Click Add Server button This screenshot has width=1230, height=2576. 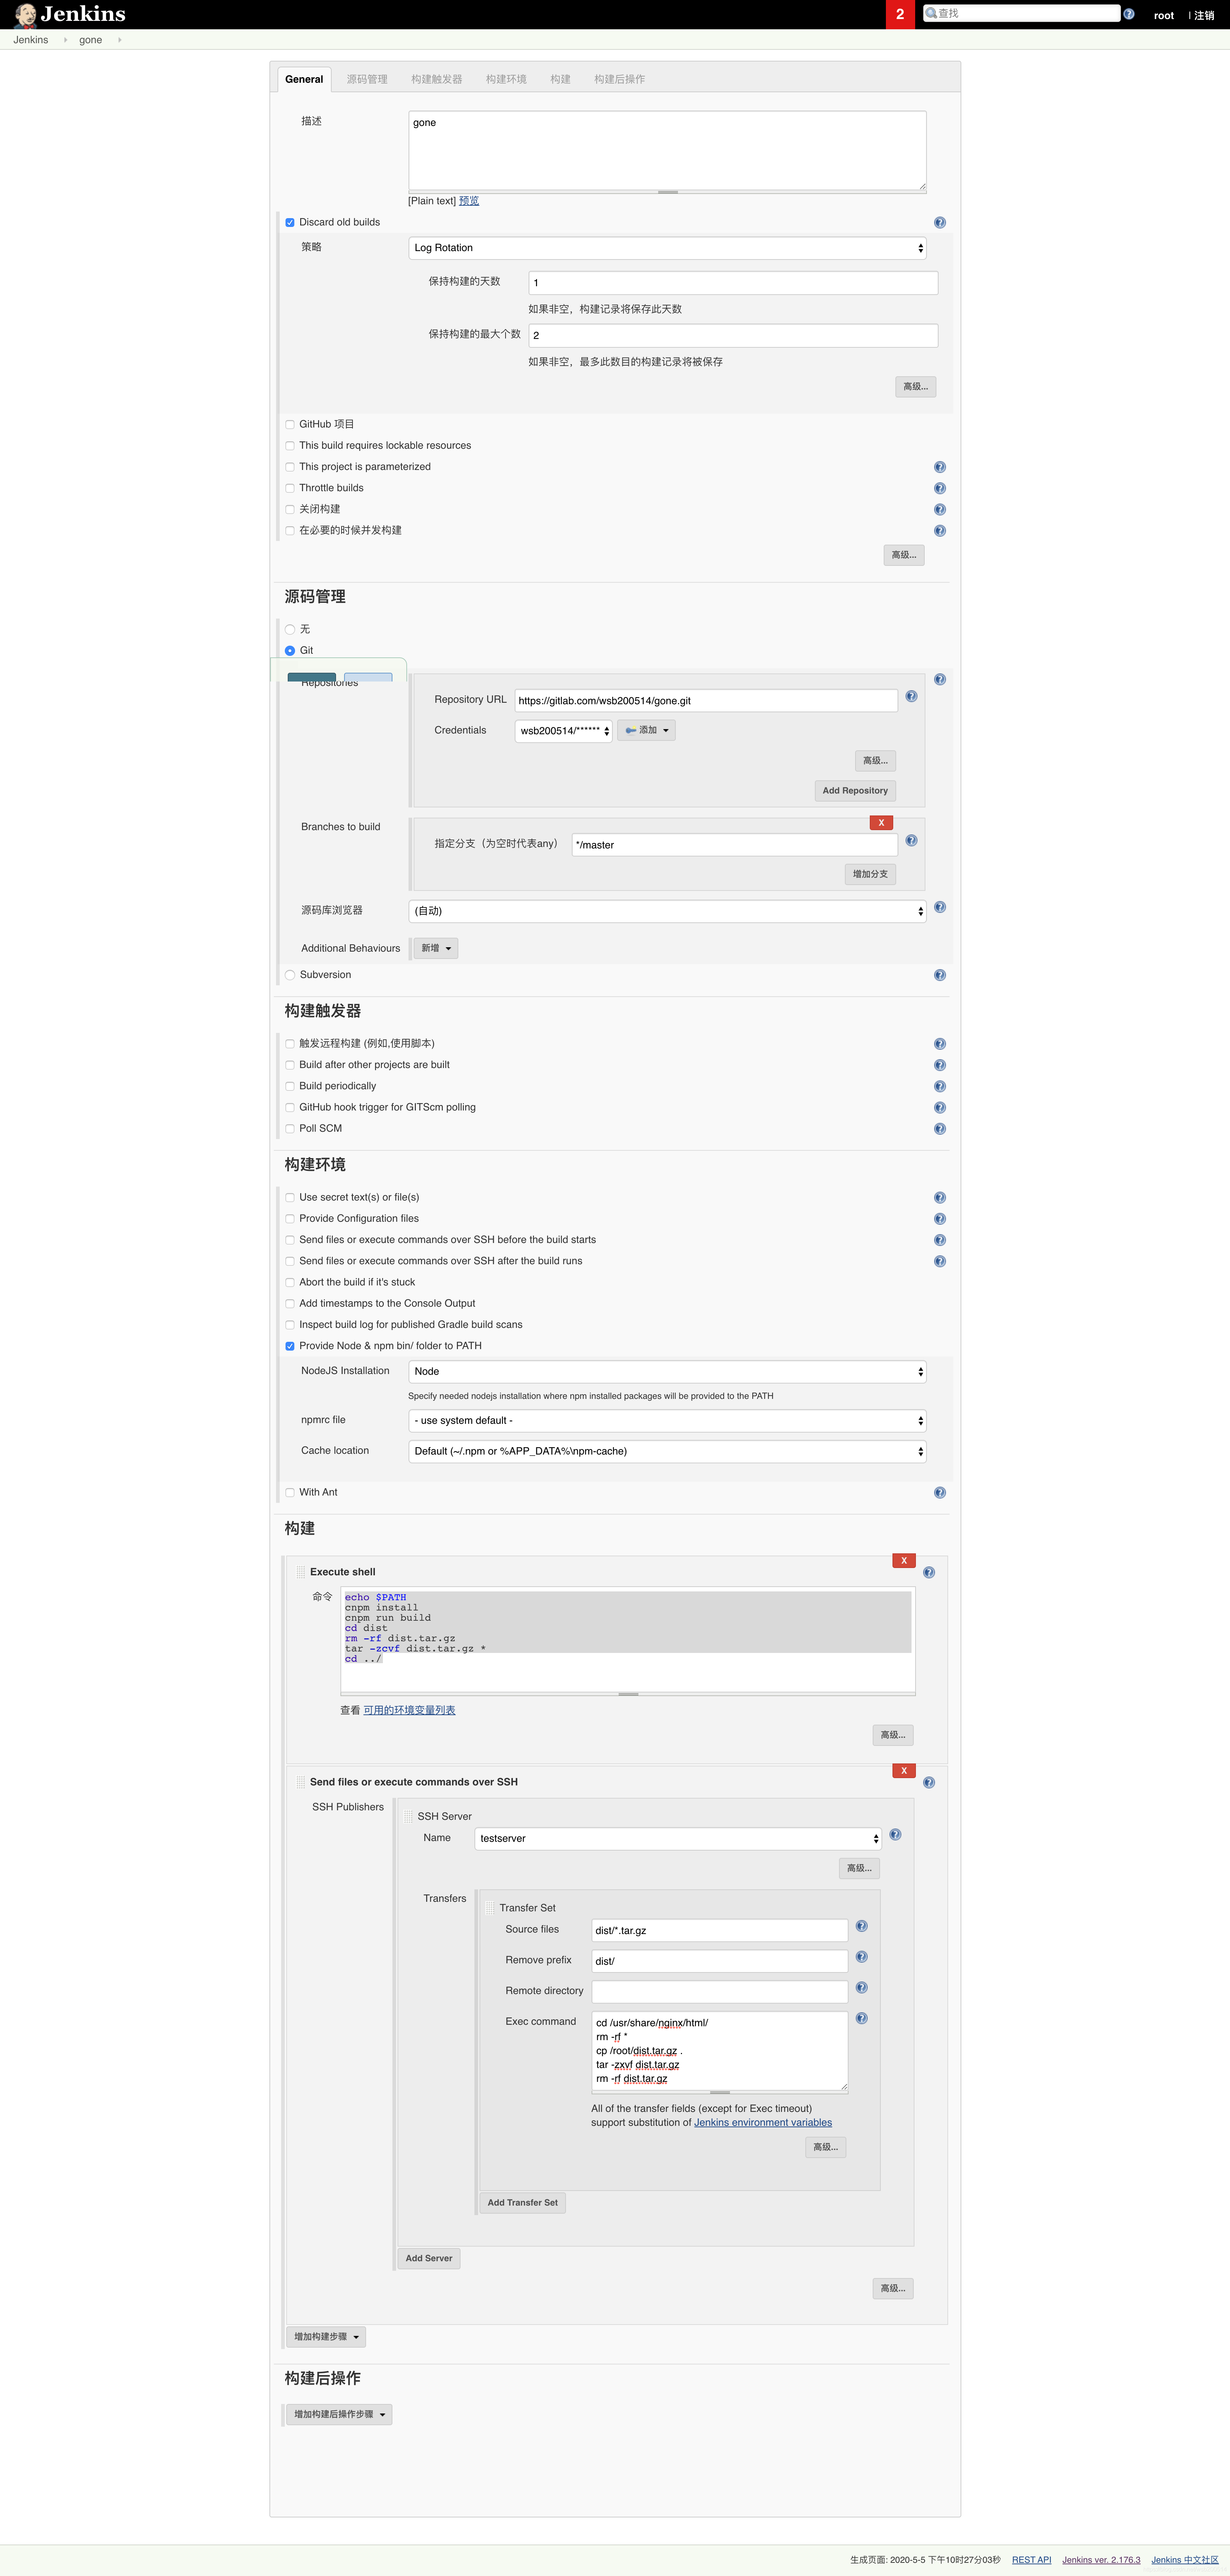[429, 2259]
